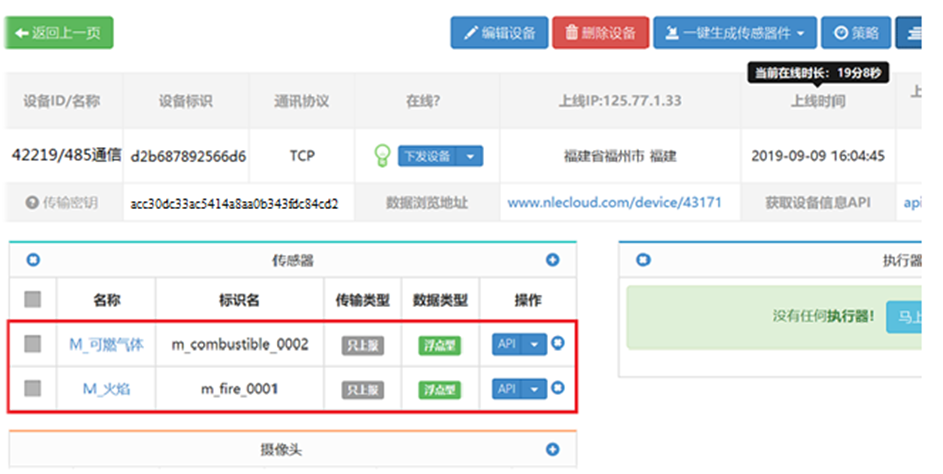Screen dimensions: 943x474
Task: Click 浮点型 tag in M_火焰 row
Action: [x=440, y=390]
